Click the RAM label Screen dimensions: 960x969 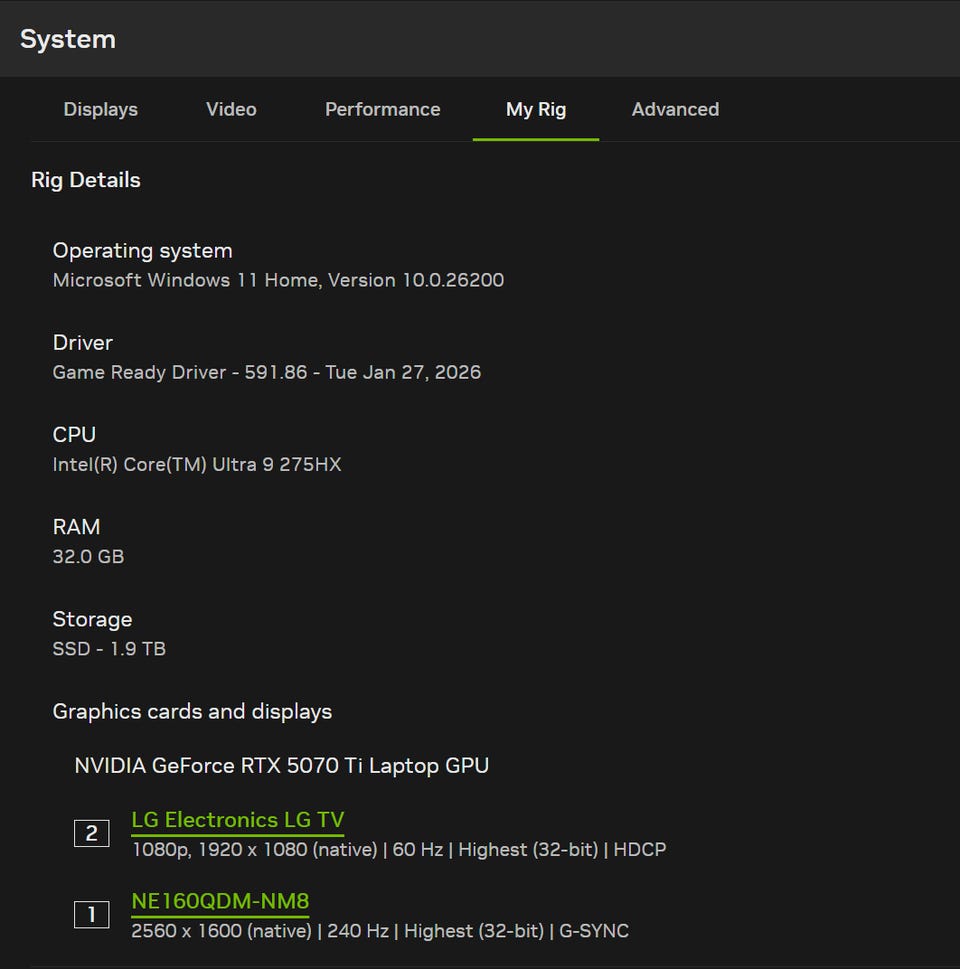click(77, 527)
